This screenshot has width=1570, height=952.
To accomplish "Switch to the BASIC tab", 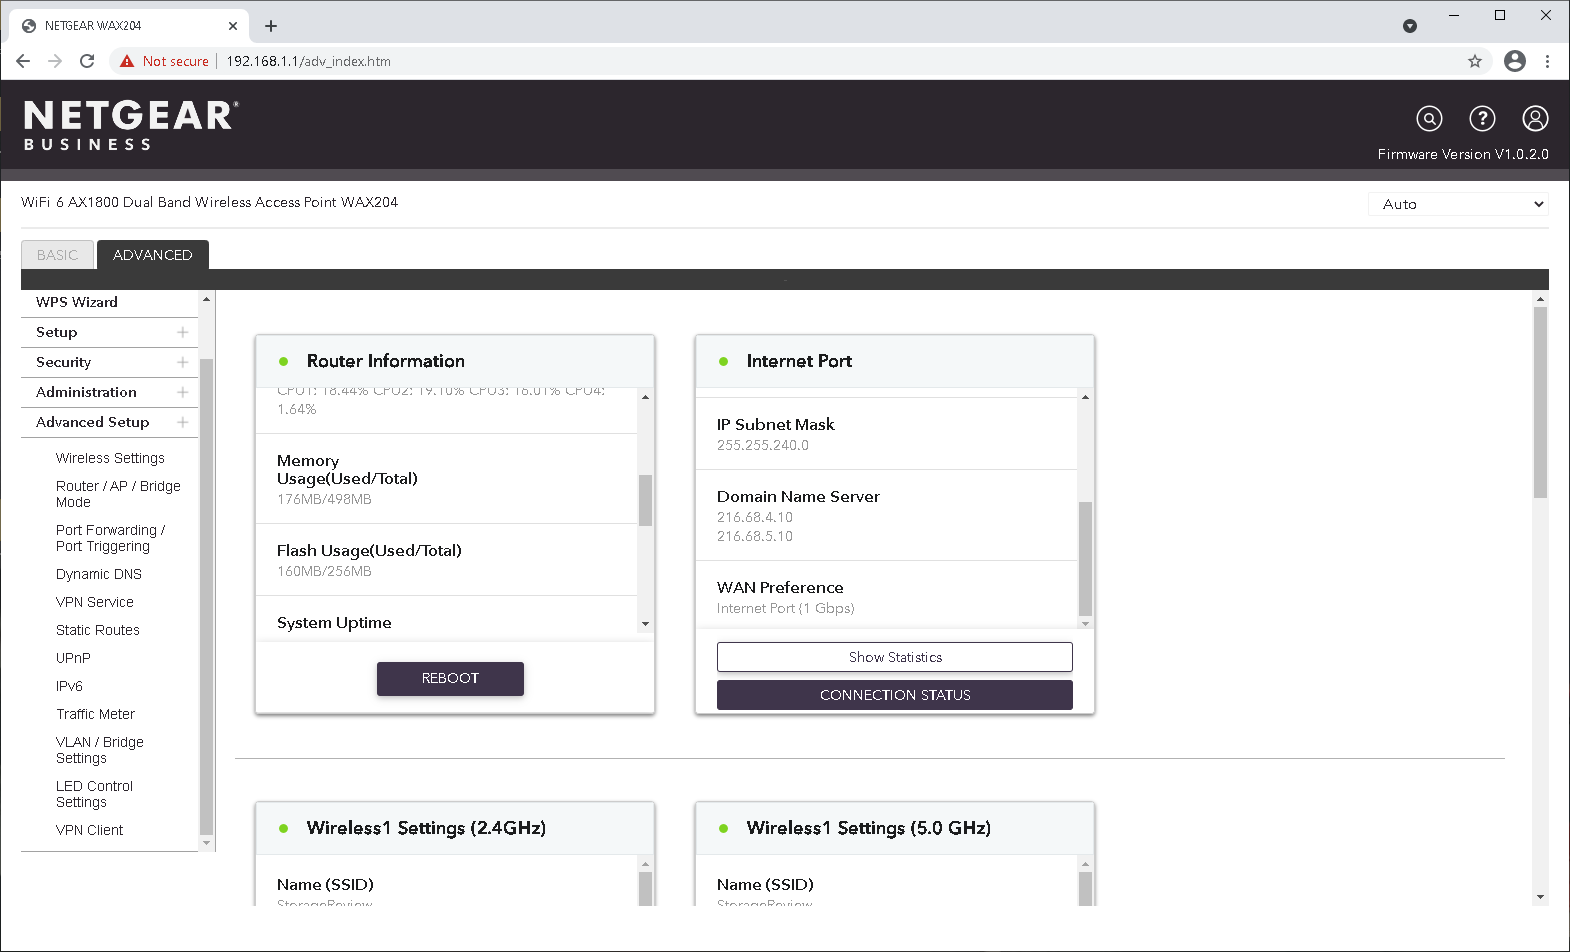I will click(x=57, y=255).
